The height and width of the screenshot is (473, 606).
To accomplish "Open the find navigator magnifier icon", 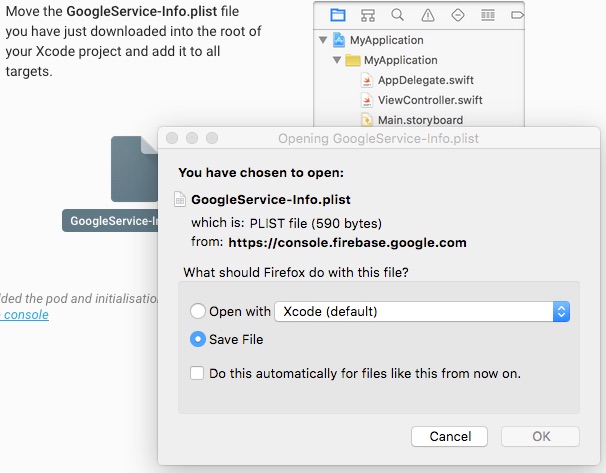I will pos(397,15).
